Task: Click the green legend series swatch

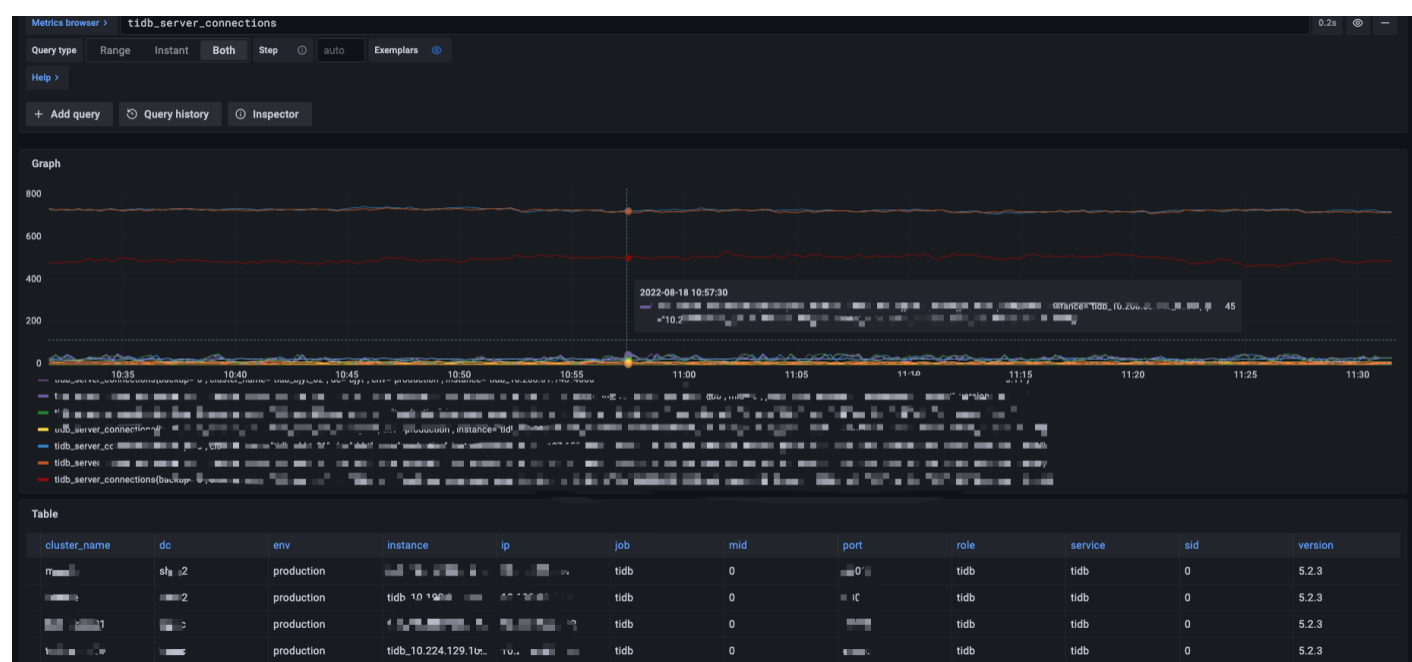Action: click(43, 412)
